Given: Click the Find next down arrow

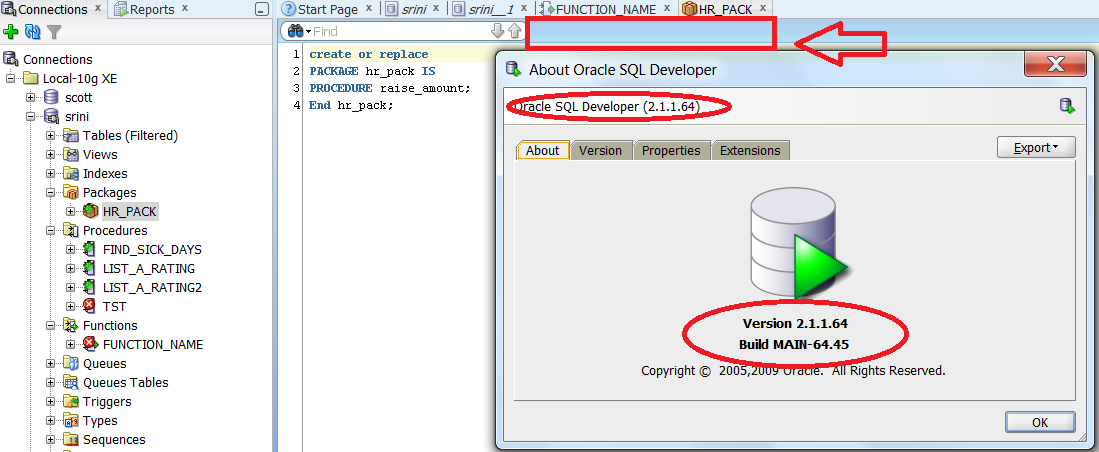Looking at the screenshot, I should pos(497,31).
